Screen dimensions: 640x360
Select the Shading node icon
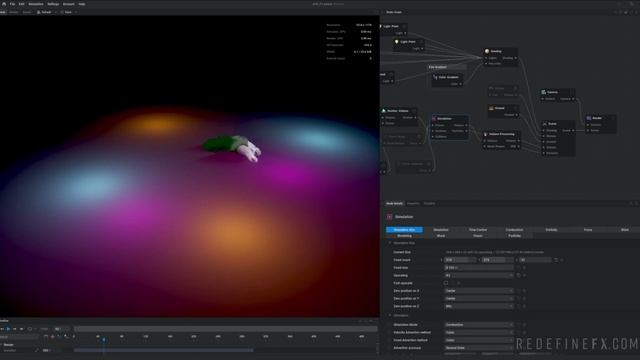[x=487, y=51]
